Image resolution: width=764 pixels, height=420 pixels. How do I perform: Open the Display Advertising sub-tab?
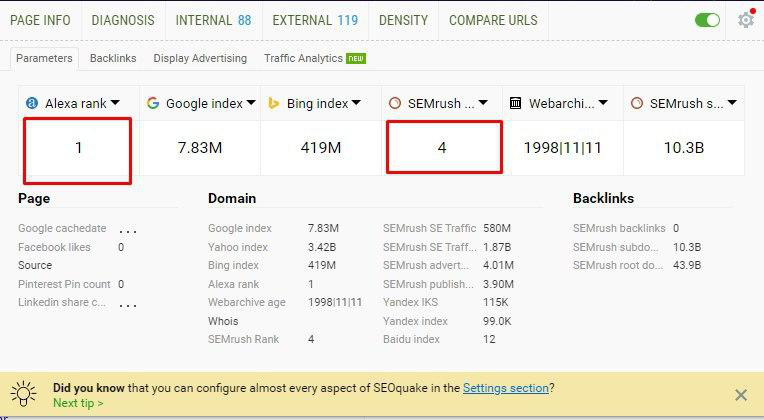[x=200, y=58]
